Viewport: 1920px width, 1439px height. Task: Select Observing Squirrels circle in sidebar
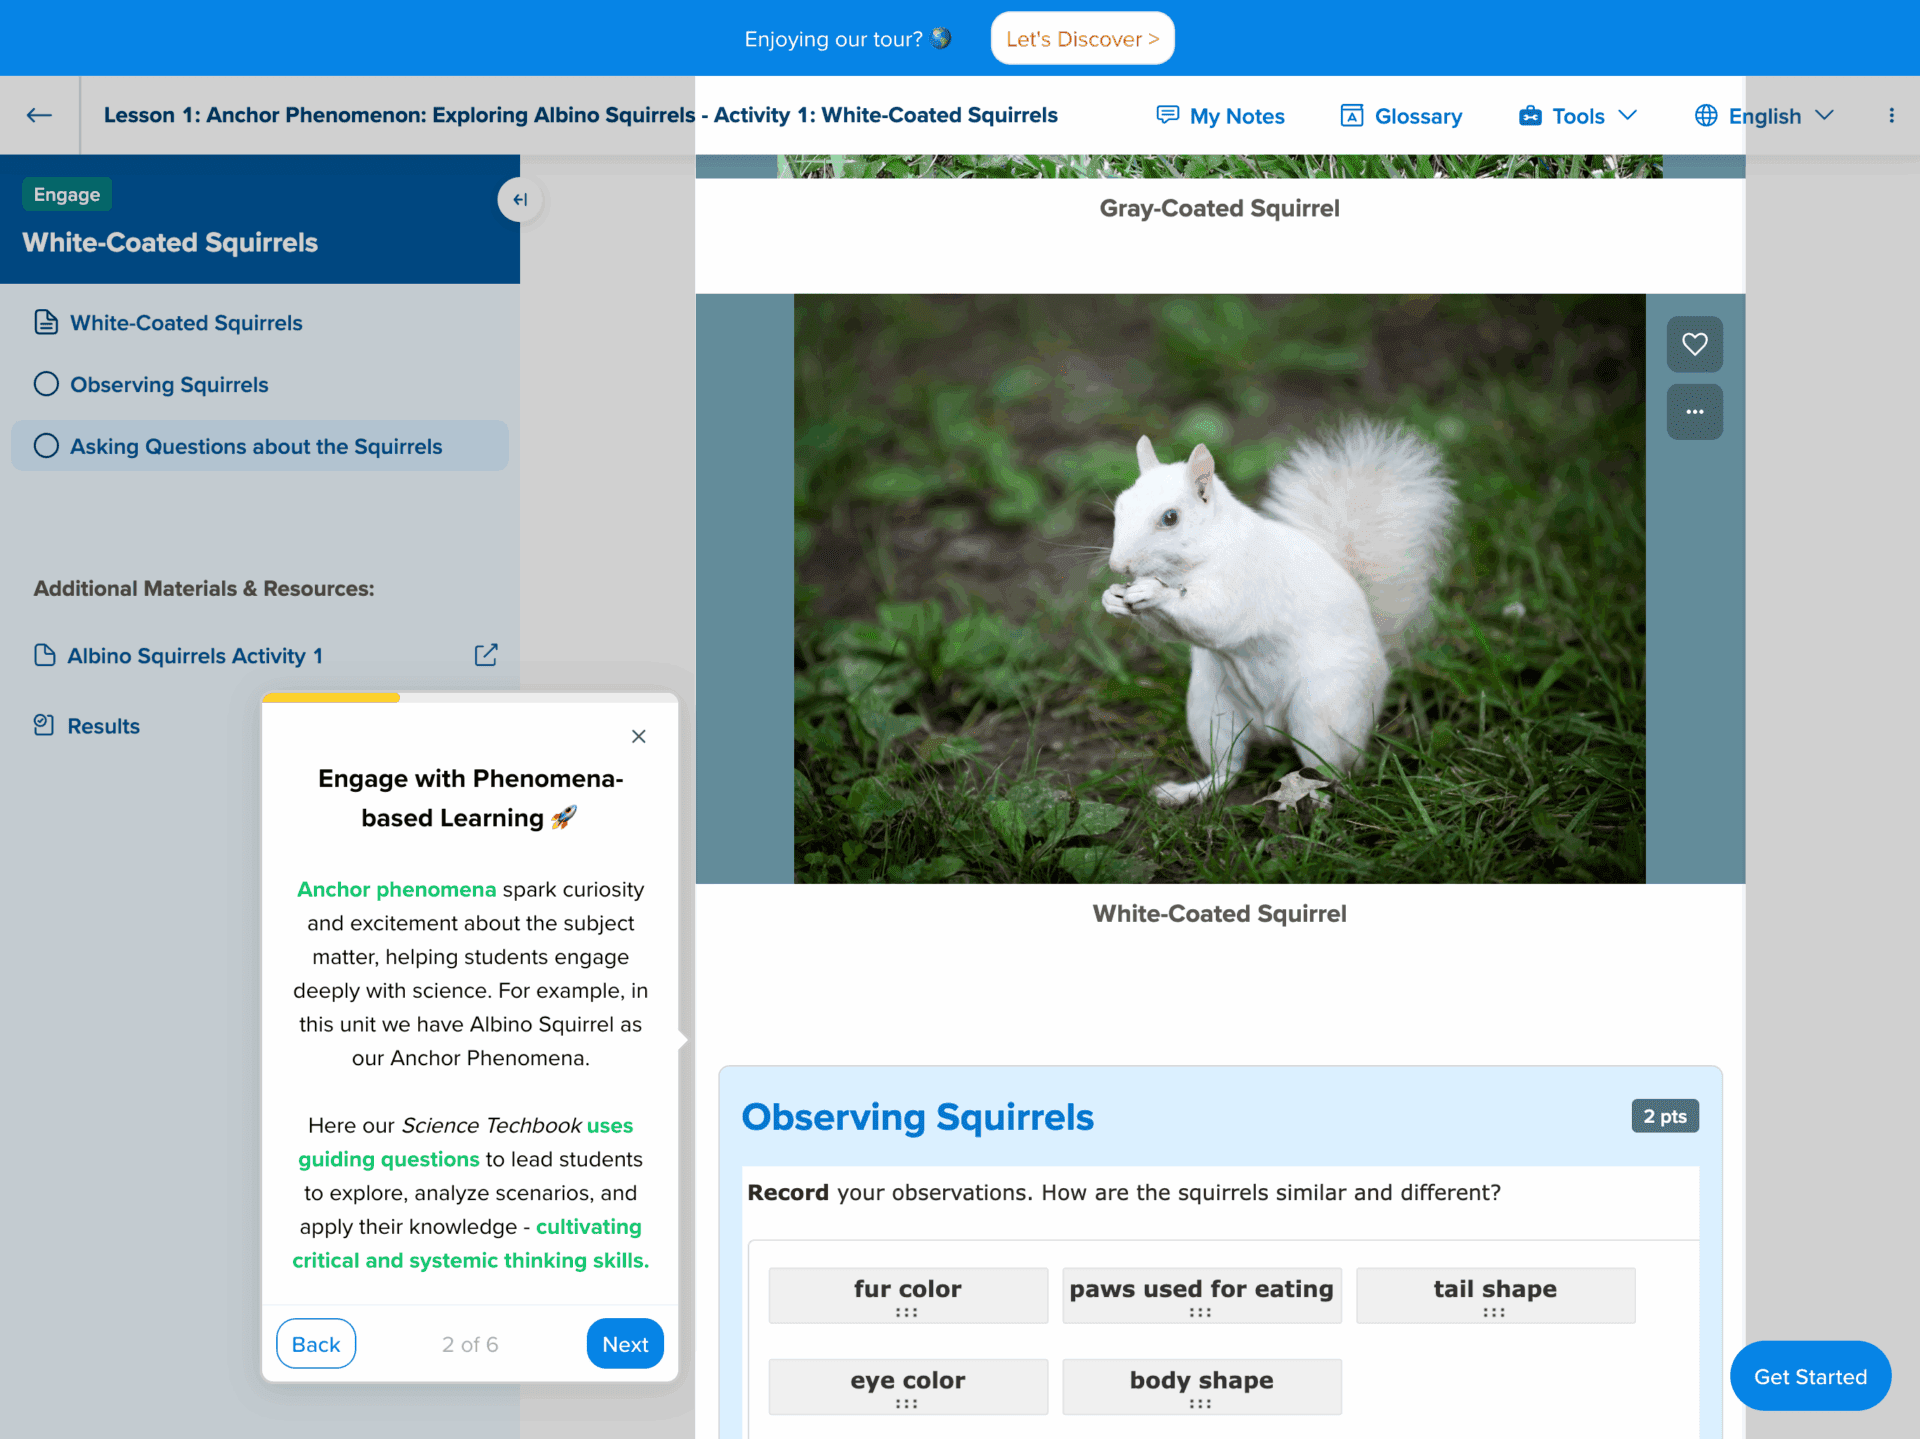(46, 384)
